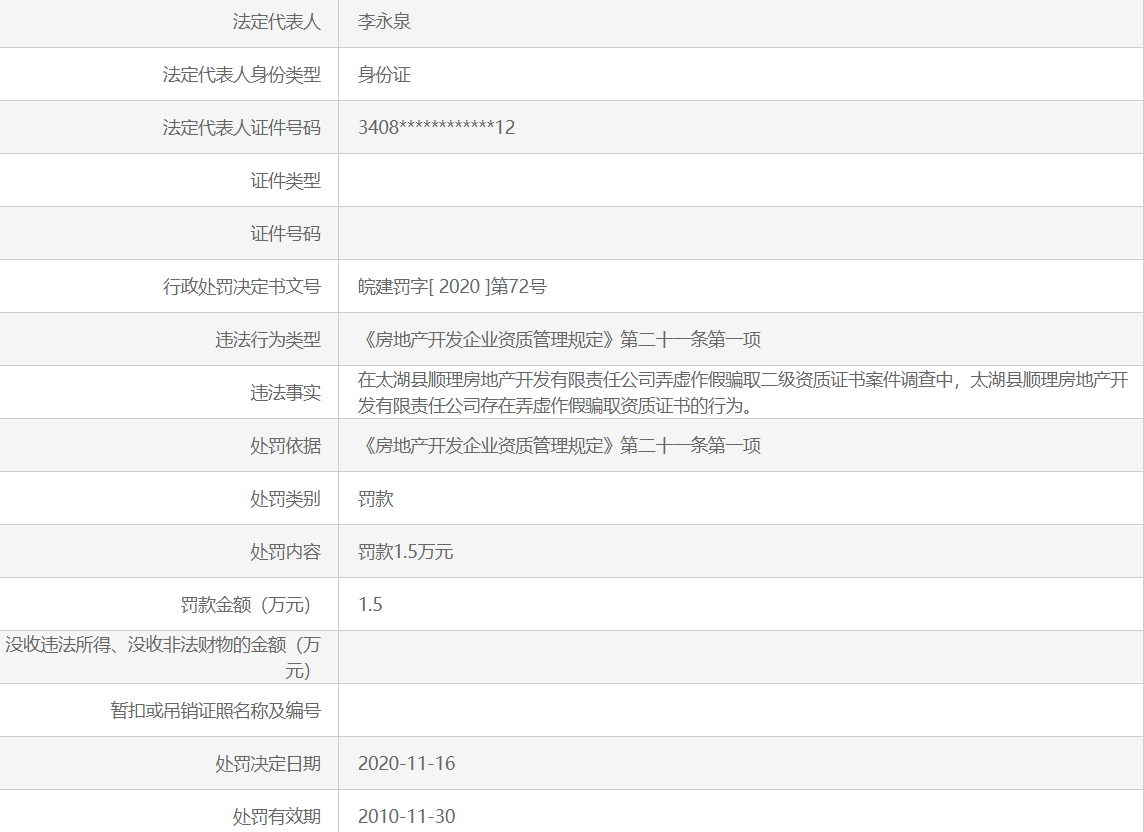Select the value 罚款1.5万元
Image resolution: width=1144 pixels, height=832 pixels.
(406, 552)
